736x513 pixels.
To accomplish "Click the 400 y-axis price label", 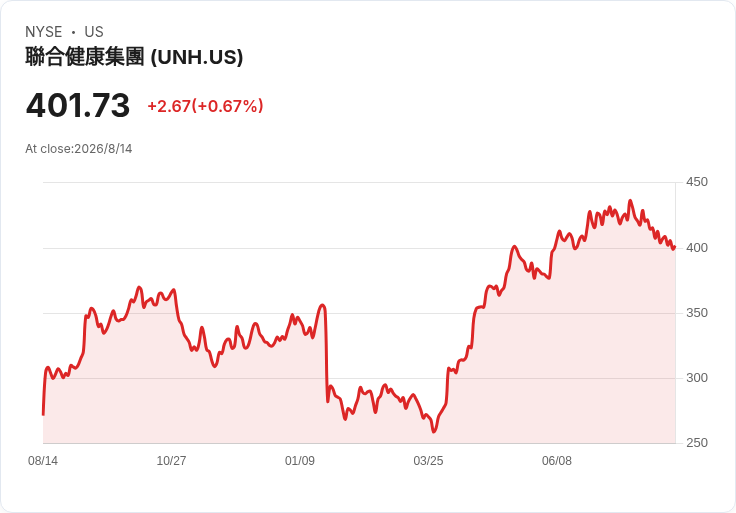I will (697, 248).
